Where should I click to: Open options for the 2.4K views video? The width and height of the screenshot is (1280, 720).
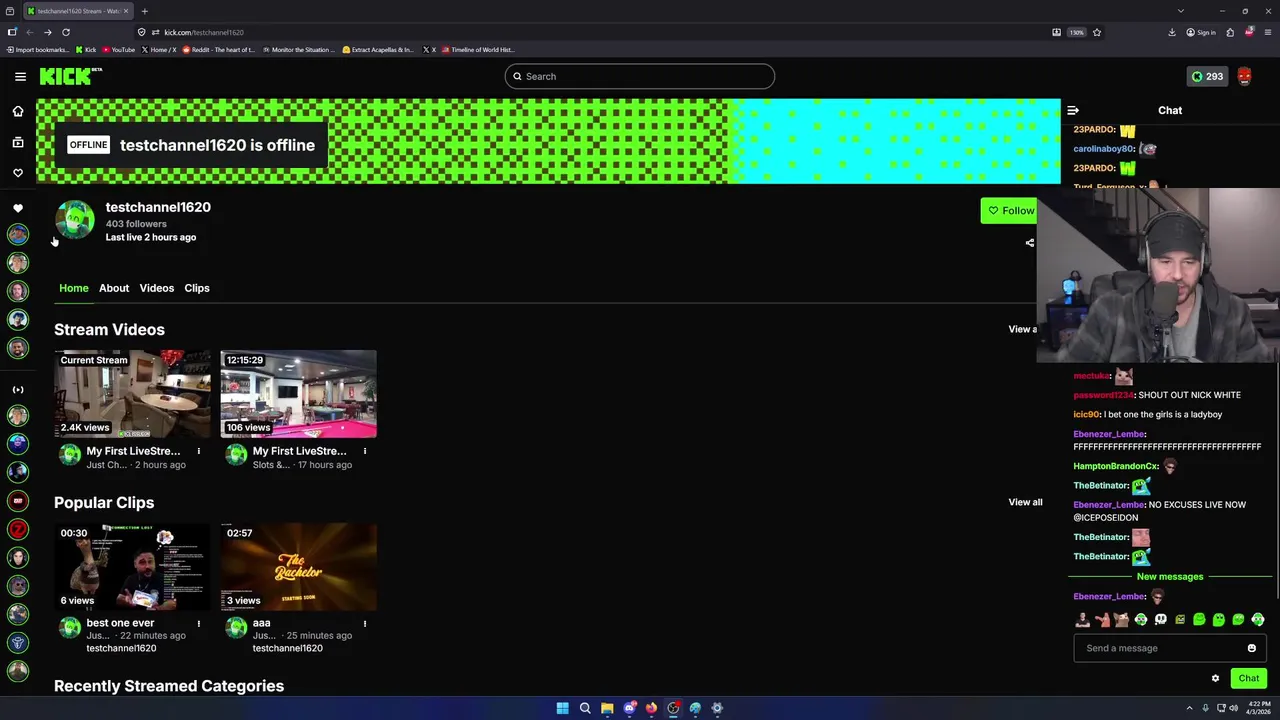coord(198,451)
